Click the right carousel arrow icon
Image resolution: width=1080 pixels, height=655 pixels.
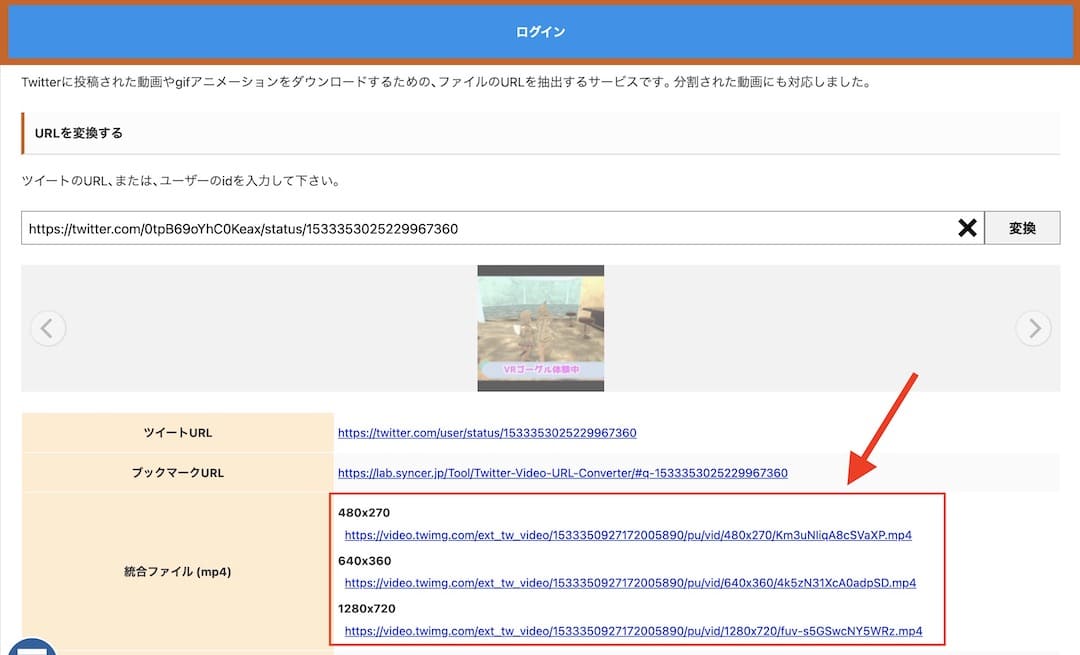pos(1033,328)
